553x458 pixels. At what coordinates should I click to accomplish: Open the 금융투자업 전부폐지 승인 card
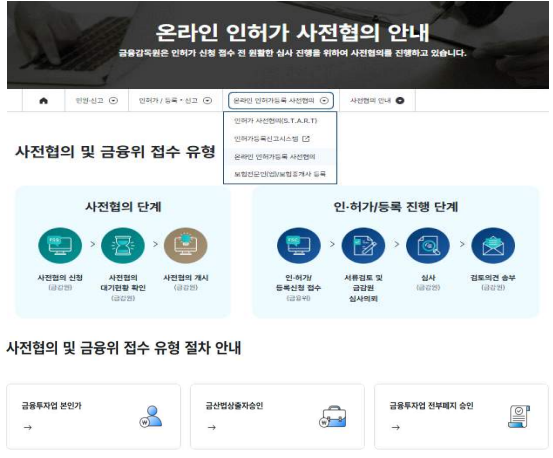pos(461,416)
